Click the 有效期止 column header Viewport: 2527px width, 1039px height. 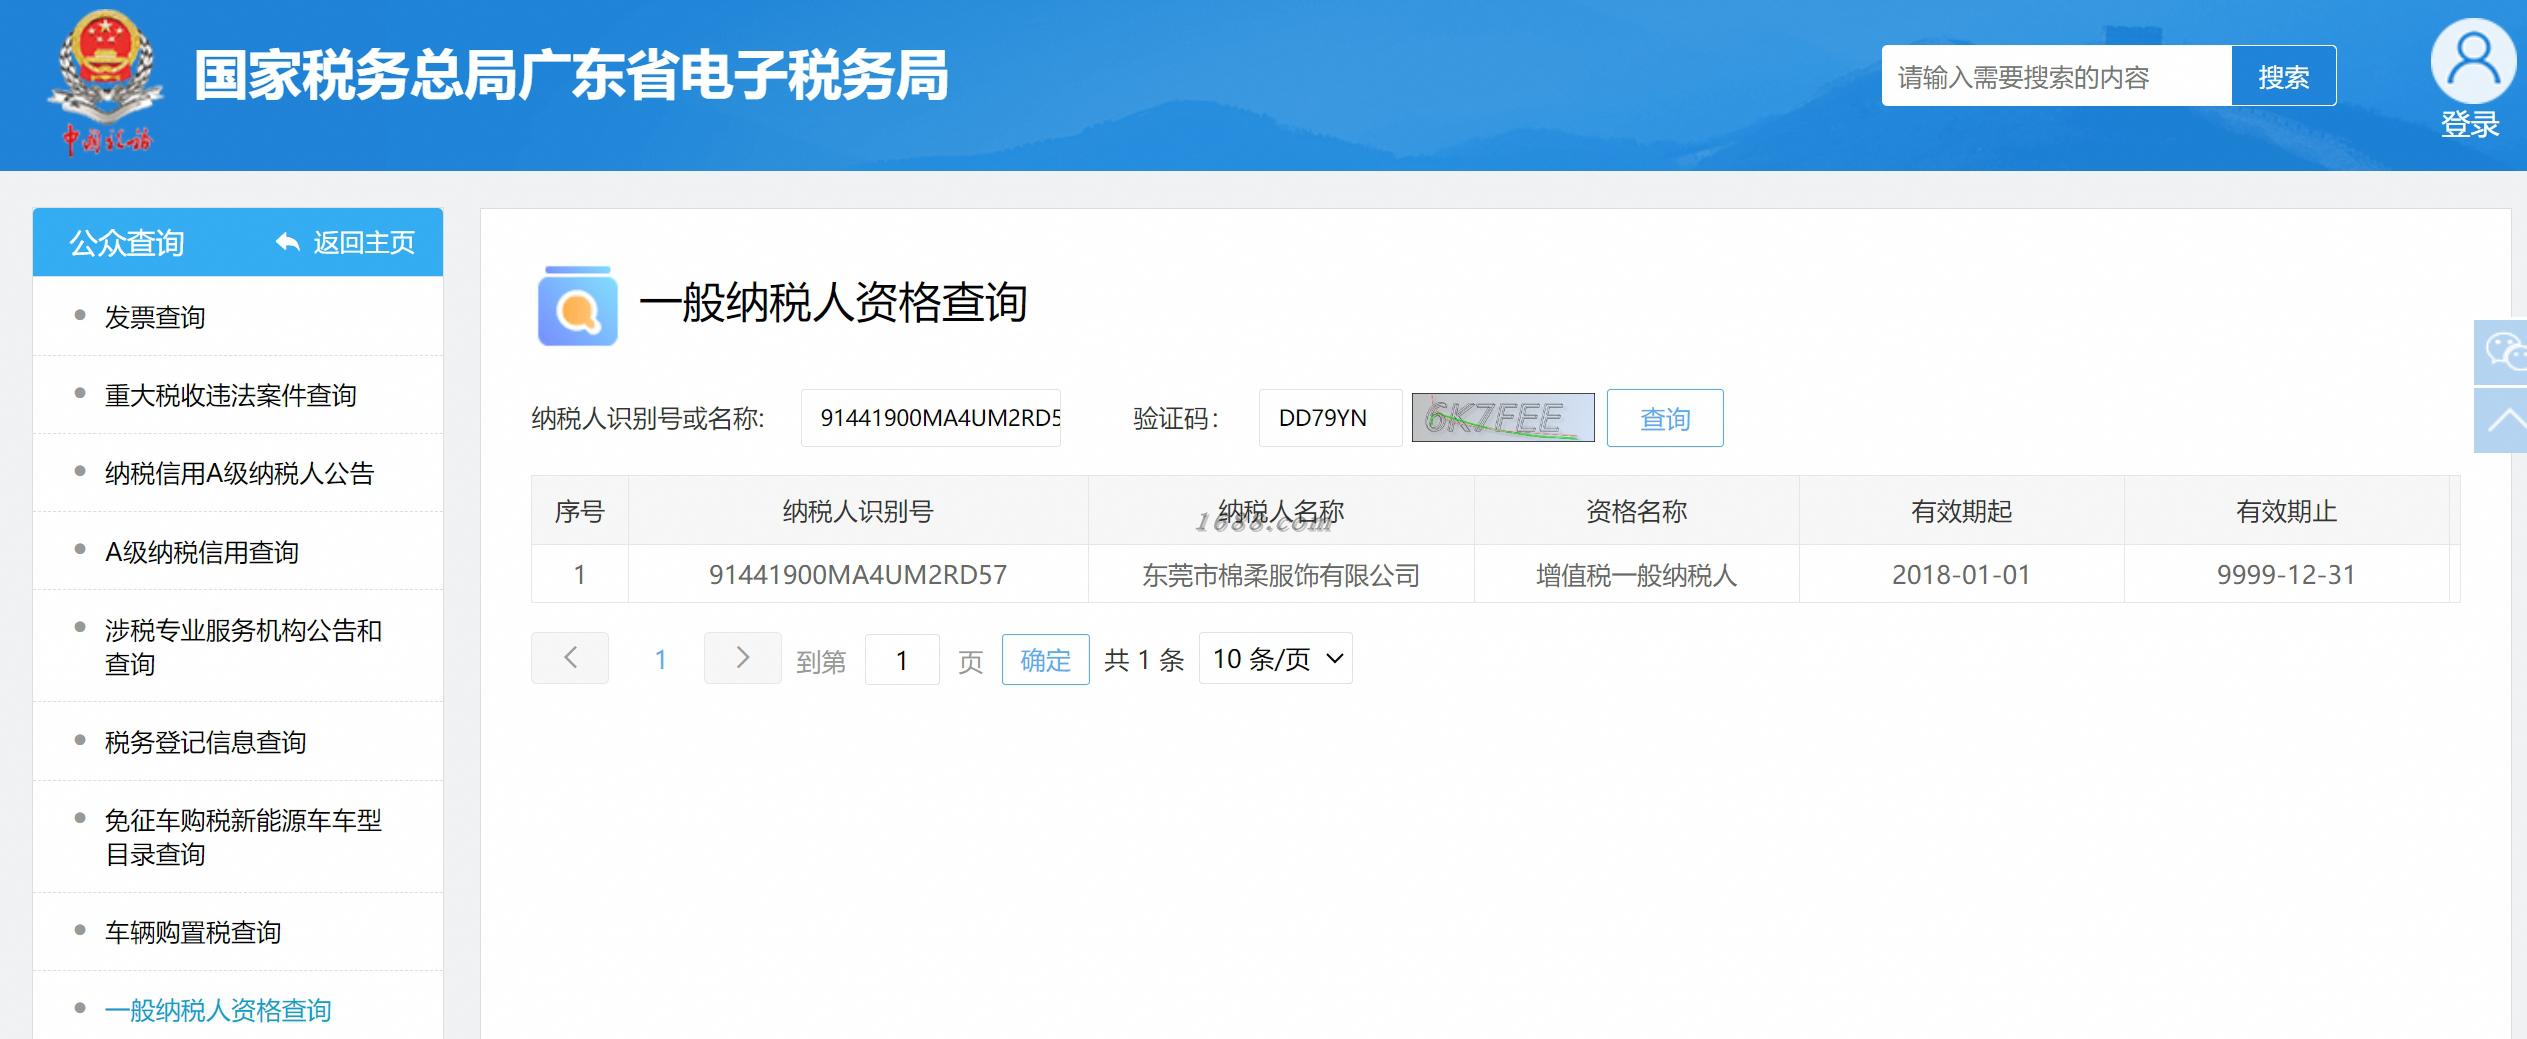tap(2286, 511)
